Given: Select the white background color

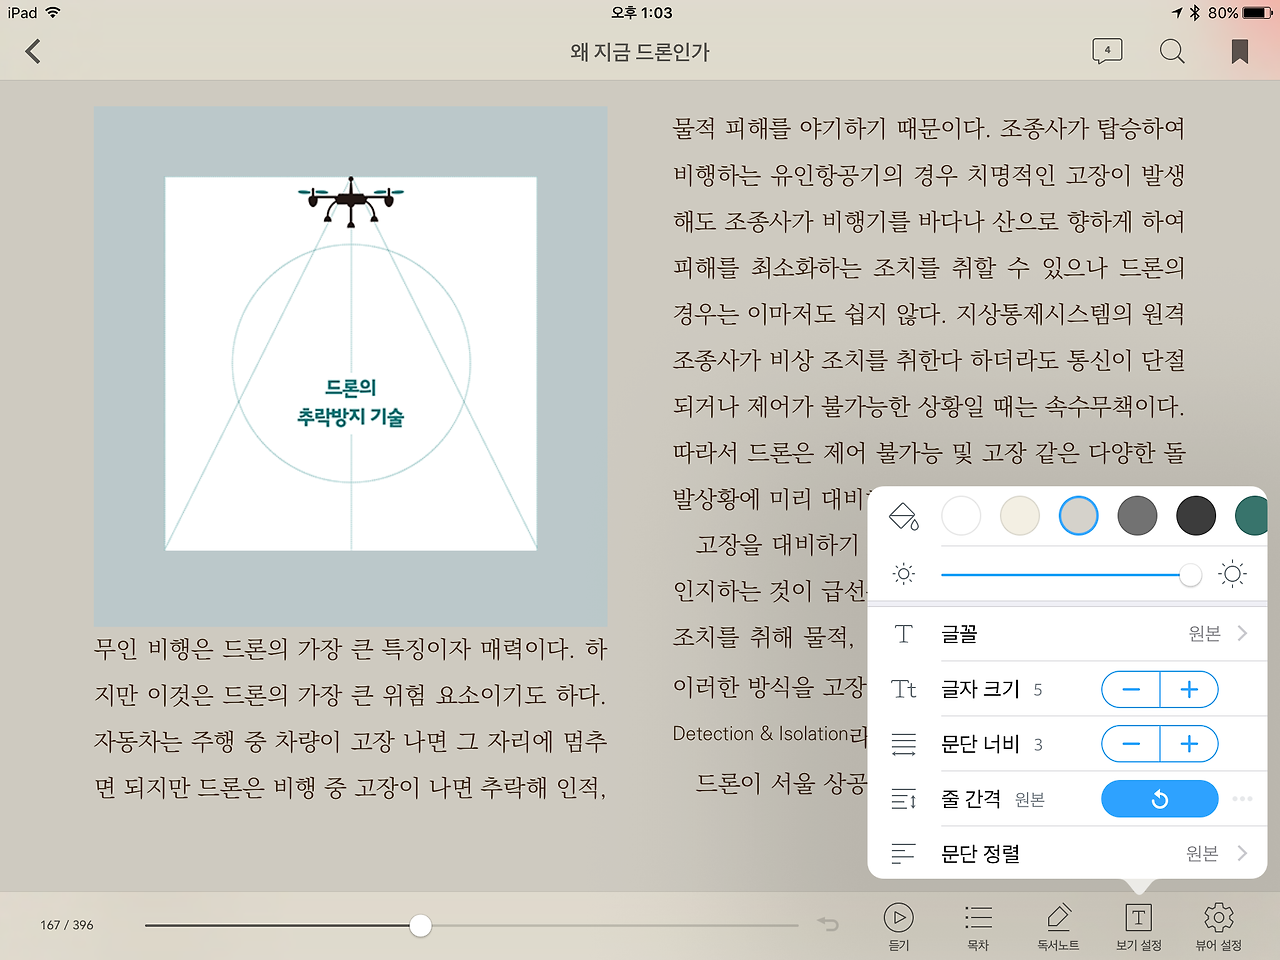Looking at the screenshot, I should [x=961, y=516].
